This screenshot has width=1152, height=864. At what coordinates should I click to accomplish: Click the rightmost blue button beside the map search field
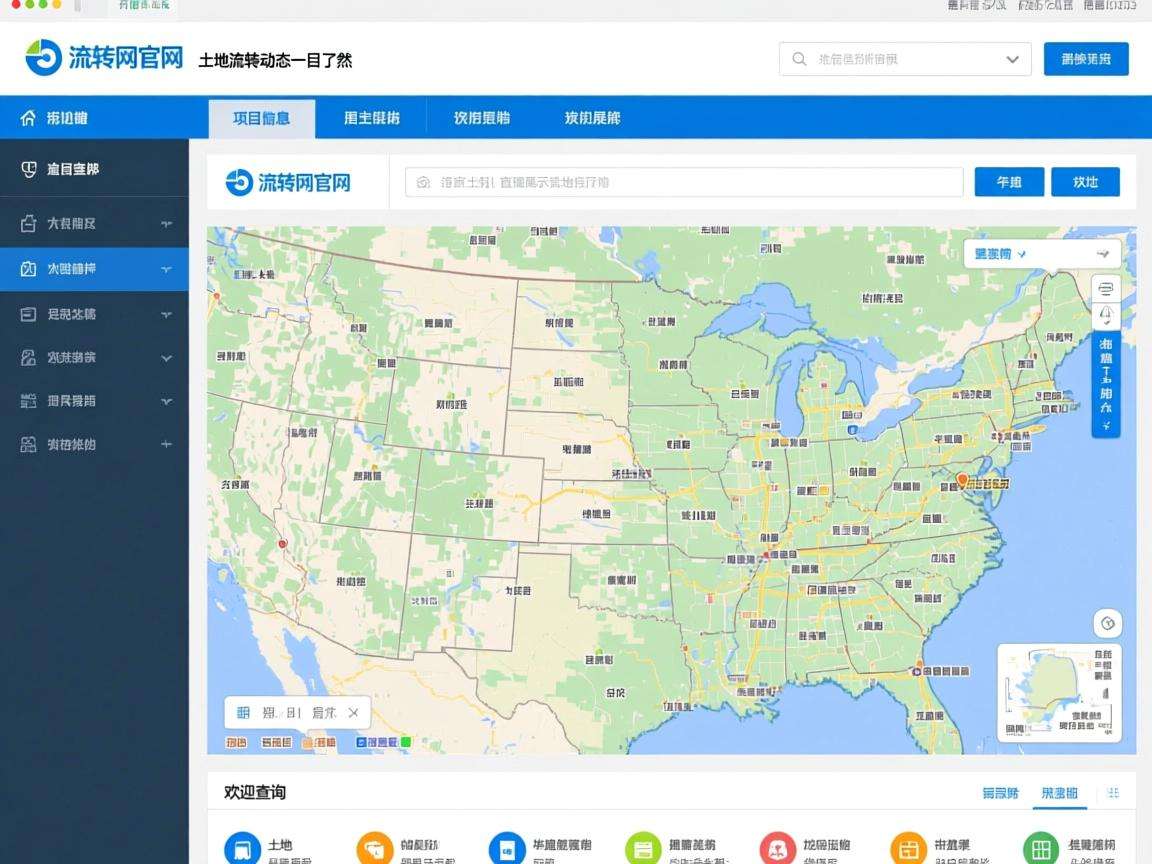coord(1085,182)
